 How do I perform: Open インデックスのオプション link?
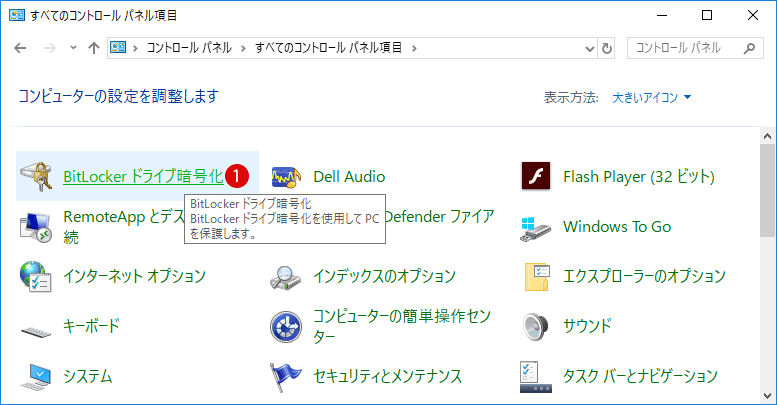coord(384,276)
